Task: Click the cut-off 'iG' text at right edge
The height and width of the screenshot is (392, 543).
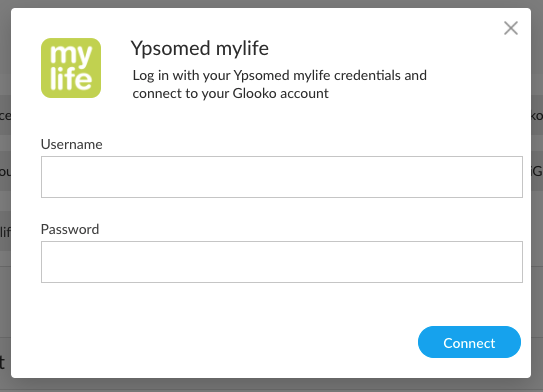Action: coord(537,171)
